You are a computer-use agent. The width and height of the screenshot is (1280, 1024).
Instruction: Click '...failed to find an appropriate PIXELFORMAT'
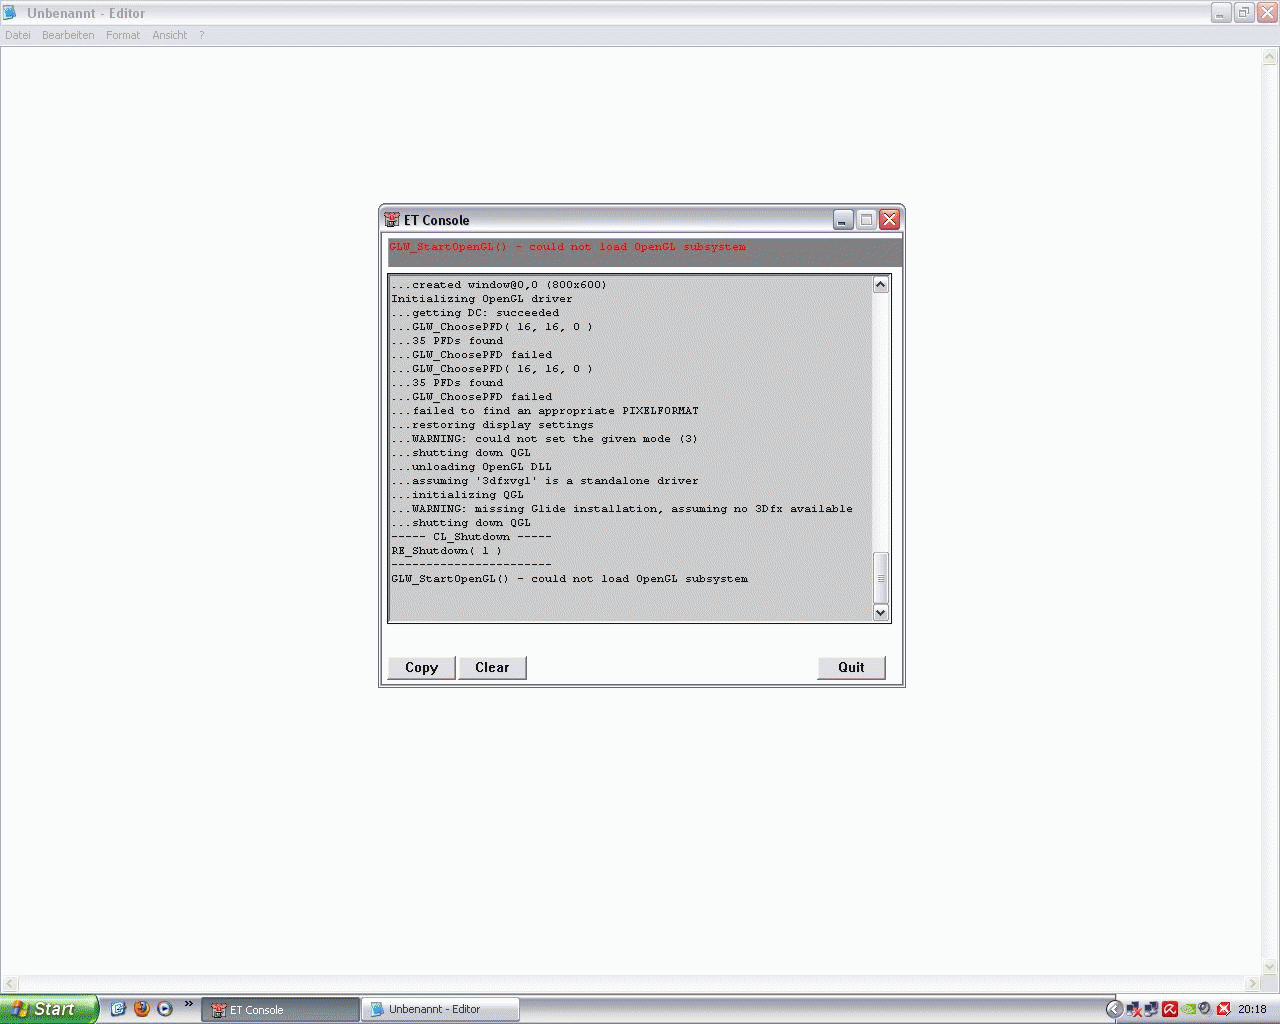click(x=545, y=411)
